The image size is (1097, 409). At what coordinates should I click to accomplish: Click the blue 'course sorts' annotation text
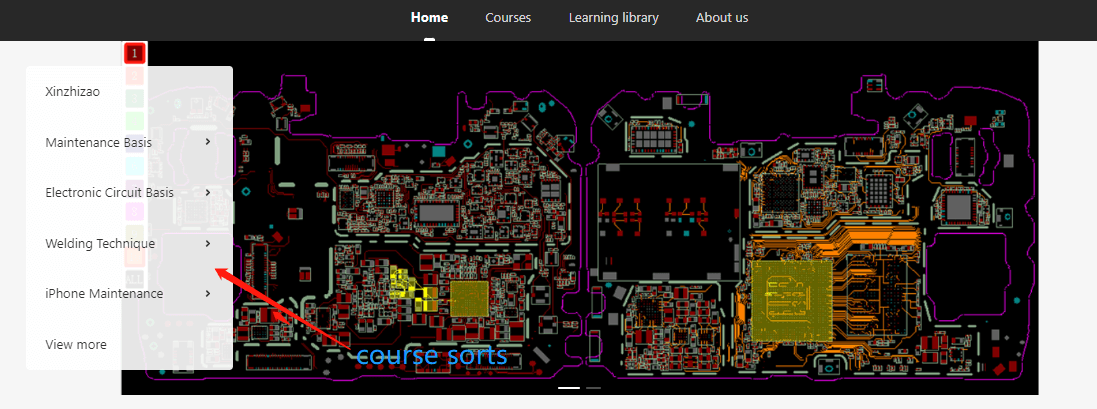pyautogui.click(x=431, y=355)
